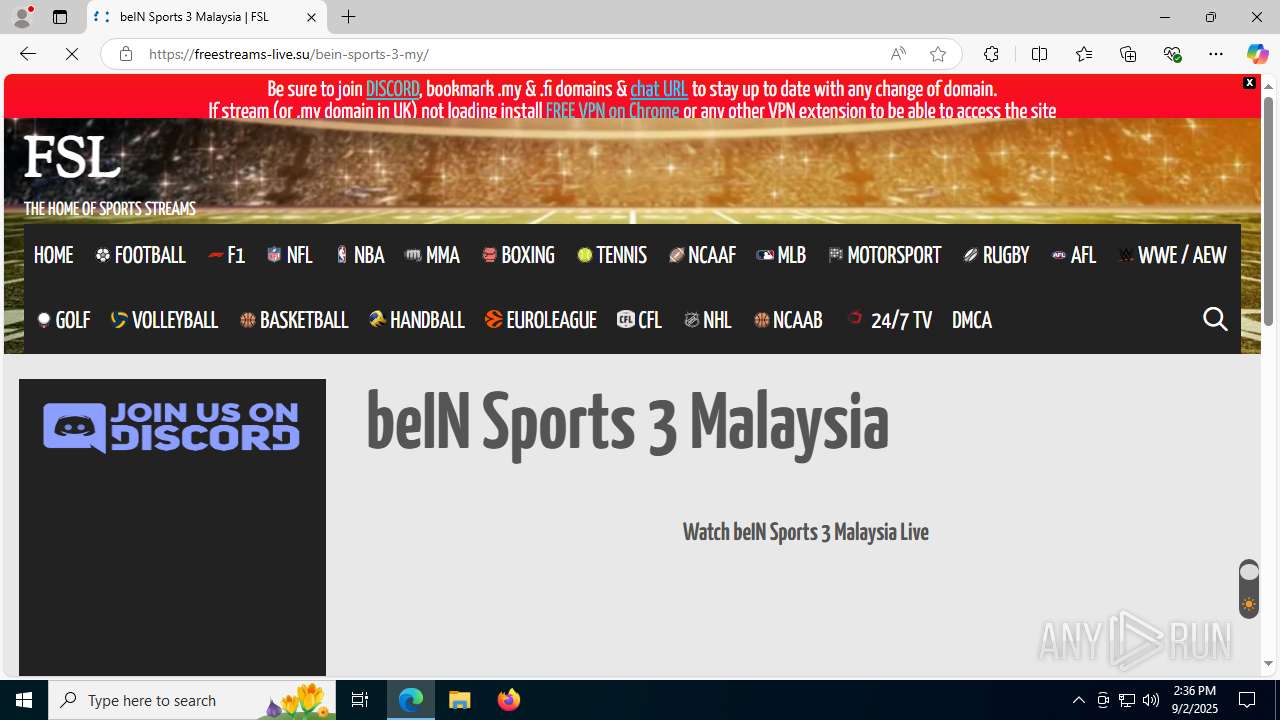Open the BOXING category
Screen dimensions: 1280x720
pos(518,255)
